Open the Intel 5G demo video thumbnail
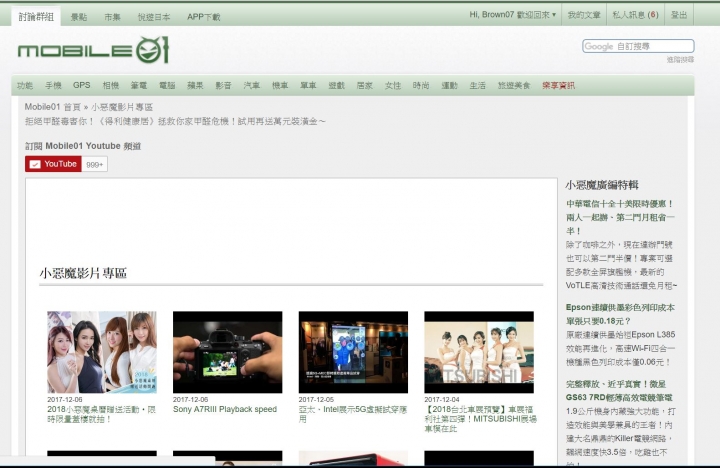This screenshot has height=468, width=720. click(x=353, y=352)
